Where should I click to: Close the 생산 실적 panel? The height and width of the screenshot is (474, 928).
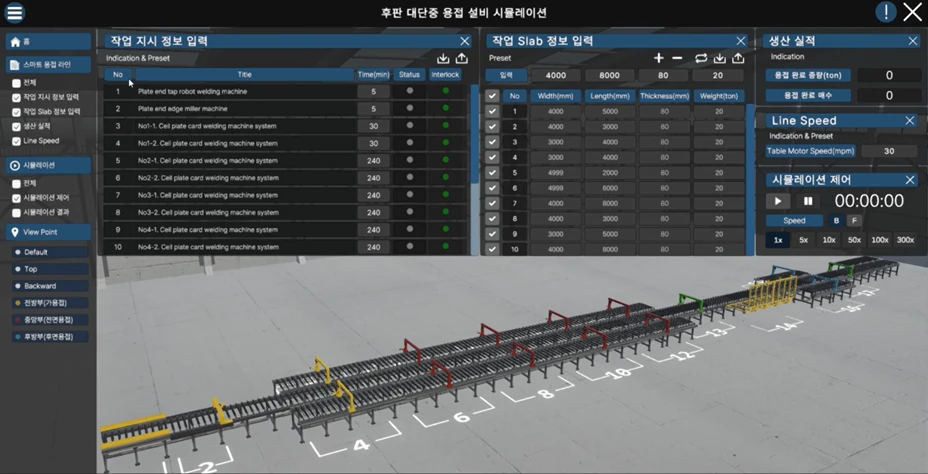(x=913, y=41)
